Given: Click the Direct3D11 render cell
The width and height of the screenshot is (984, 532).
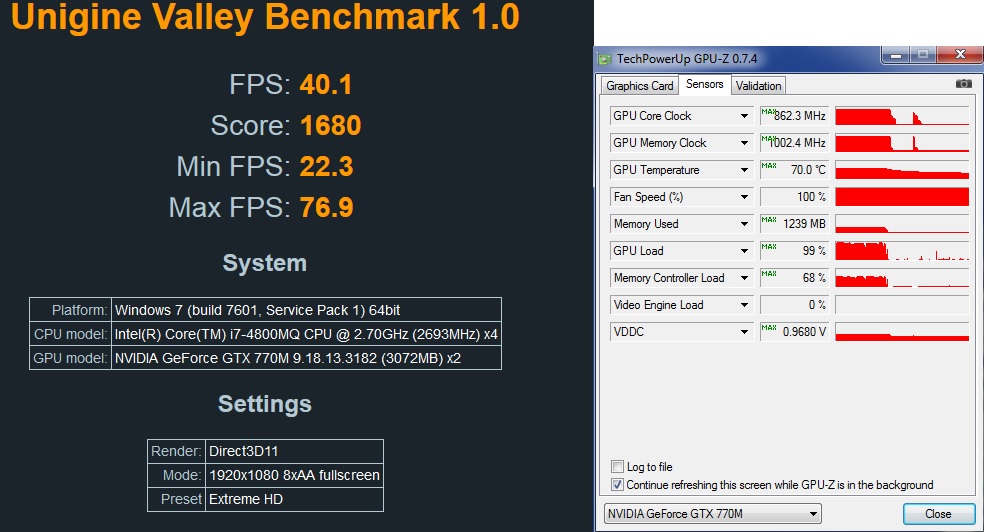Looking at the screenshot, I should pyautogui.click(x=294, y=451).
